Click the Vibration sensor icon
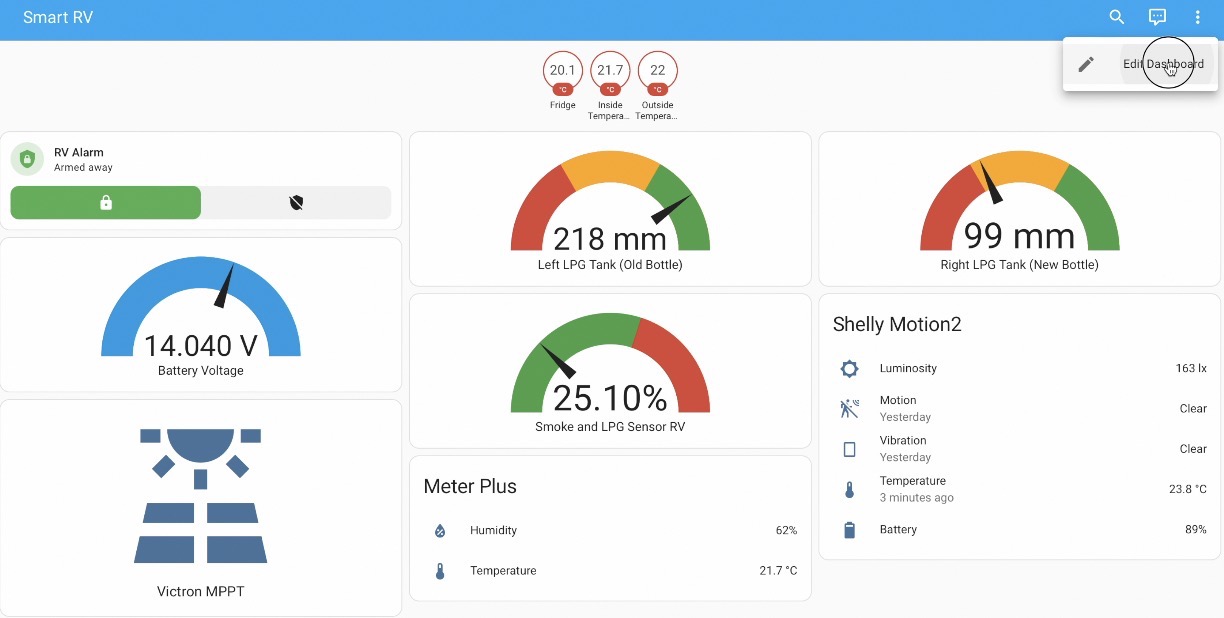Viewport: 1224px width, 618px height. coord(849,449)
